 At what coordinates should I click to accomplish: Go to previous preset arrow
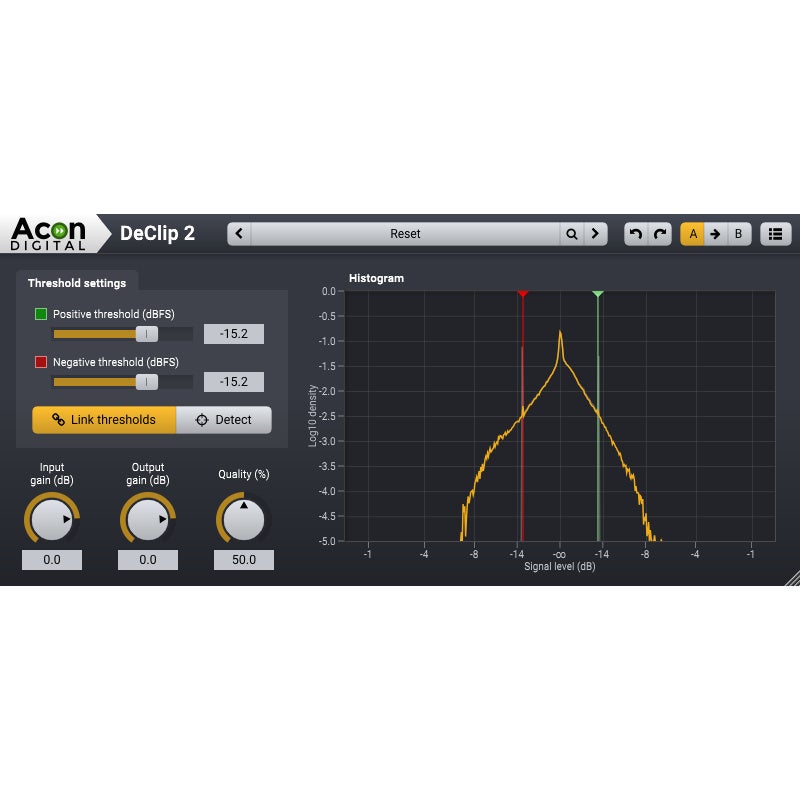[239, 234]
